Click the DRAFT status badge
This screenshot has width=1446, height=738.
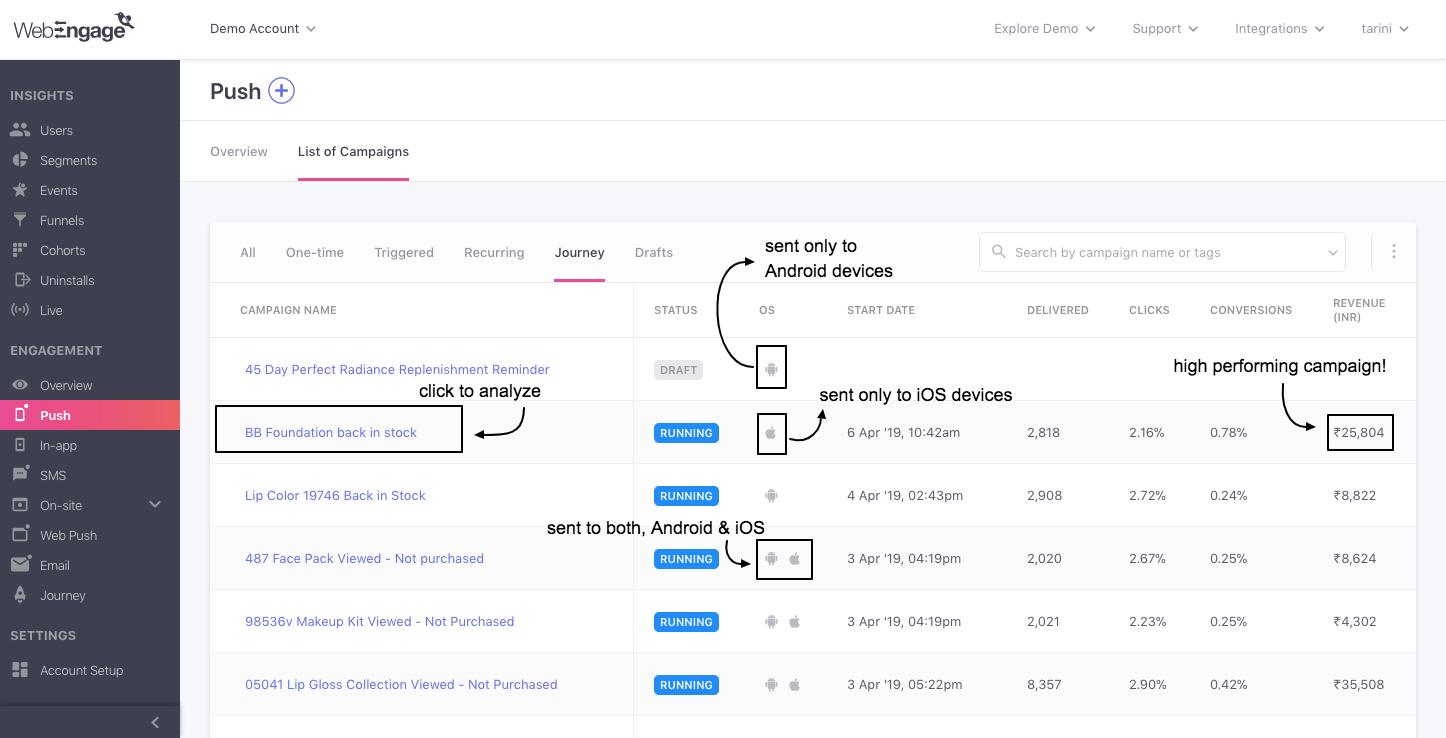[678, 370]
